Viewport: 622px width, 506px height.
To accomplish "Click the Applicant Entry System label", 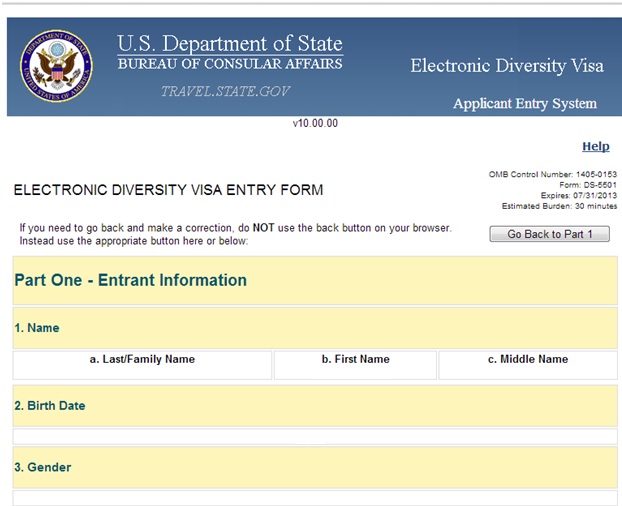I will (x=524, y=104).
